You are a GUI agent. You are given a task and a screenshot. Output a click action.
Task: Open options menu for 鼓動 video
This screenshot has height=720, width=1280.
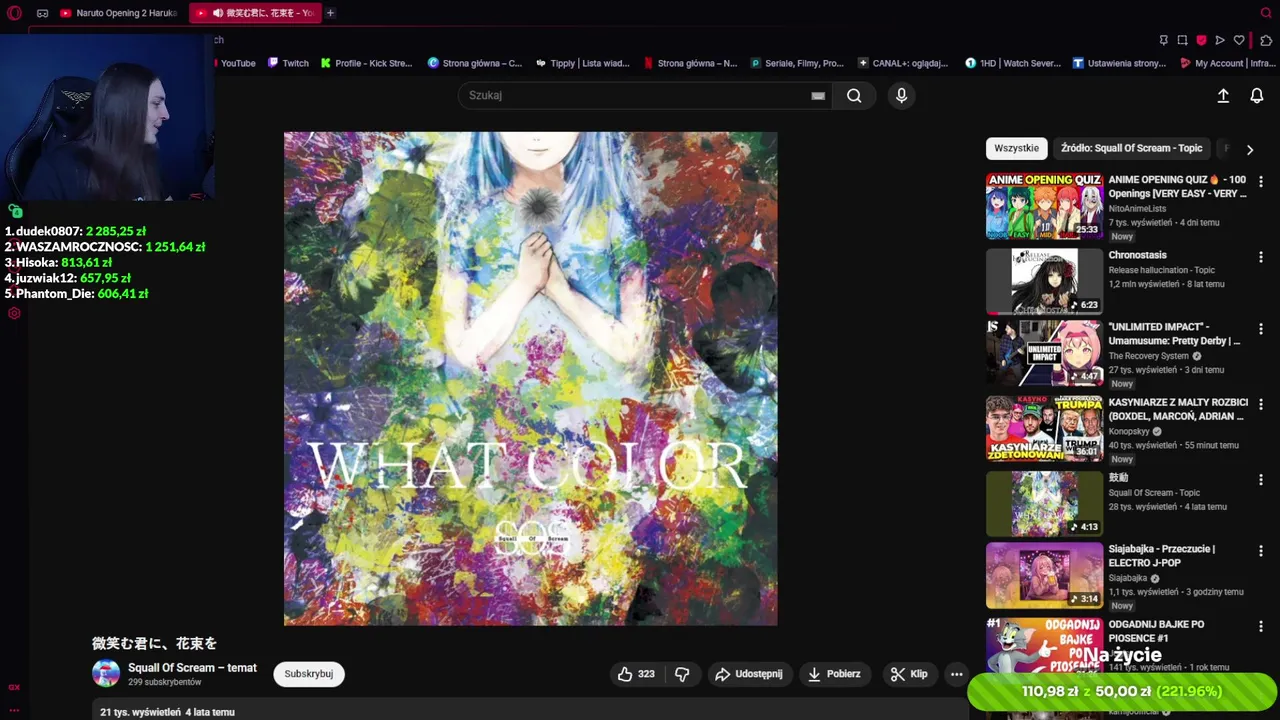pyautogui.click(x=1260, y=479)
